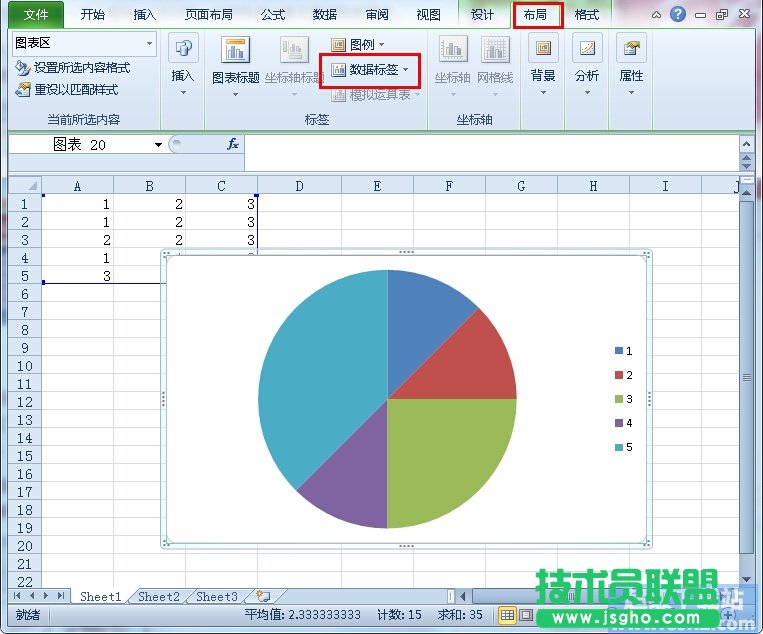
Task: Click Reset to Match Style (重设以匹配样式)
Action: (67, 89)
